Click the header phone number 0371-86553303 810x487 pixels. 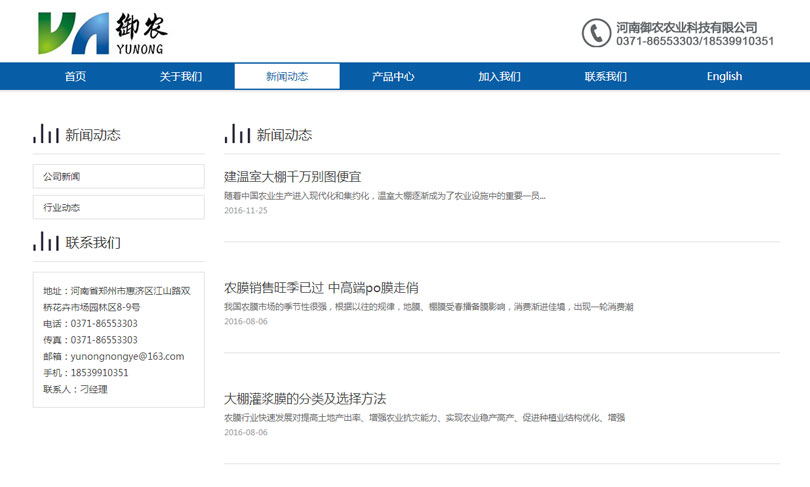coord(656,42)
